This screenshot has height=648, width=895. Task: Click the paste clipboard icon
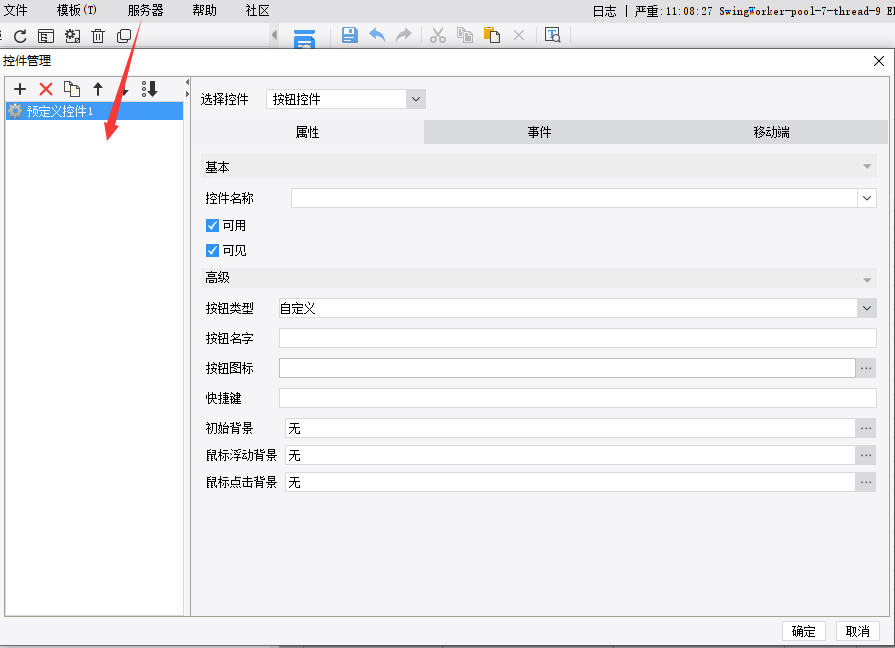click(492, 35)
